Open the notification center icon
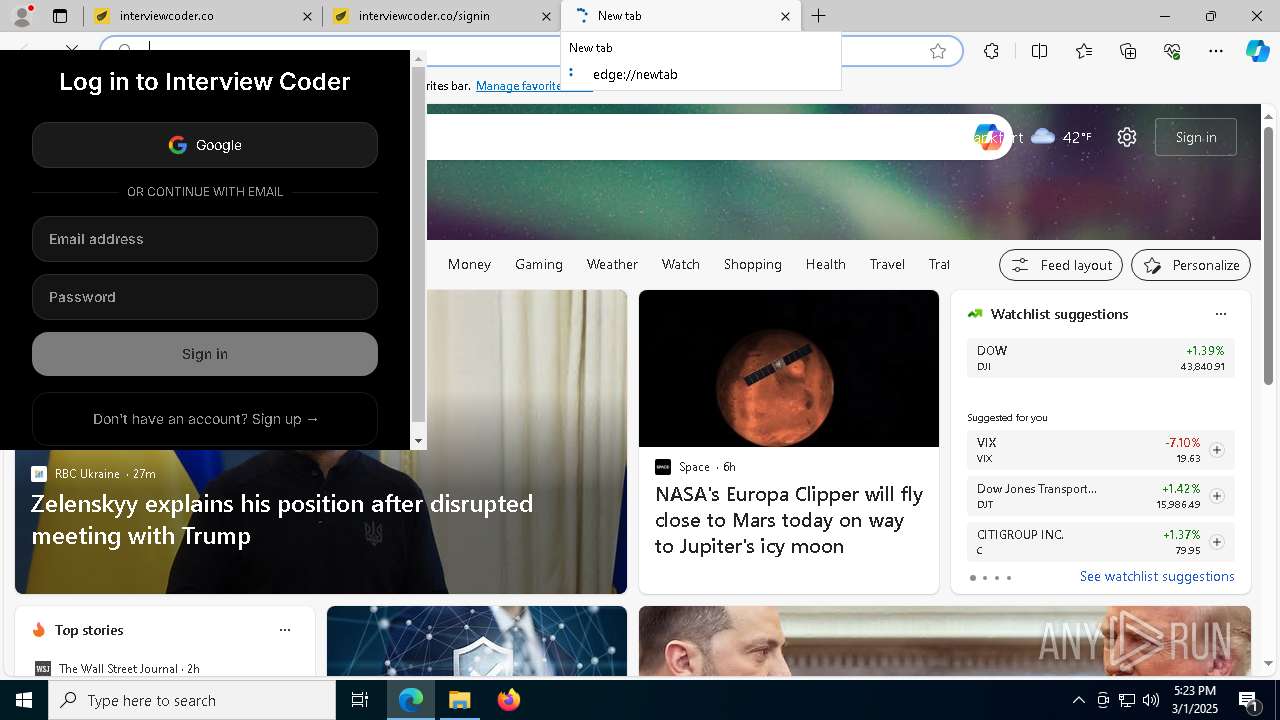The image size is (1280, 720). click(1248, 700)
